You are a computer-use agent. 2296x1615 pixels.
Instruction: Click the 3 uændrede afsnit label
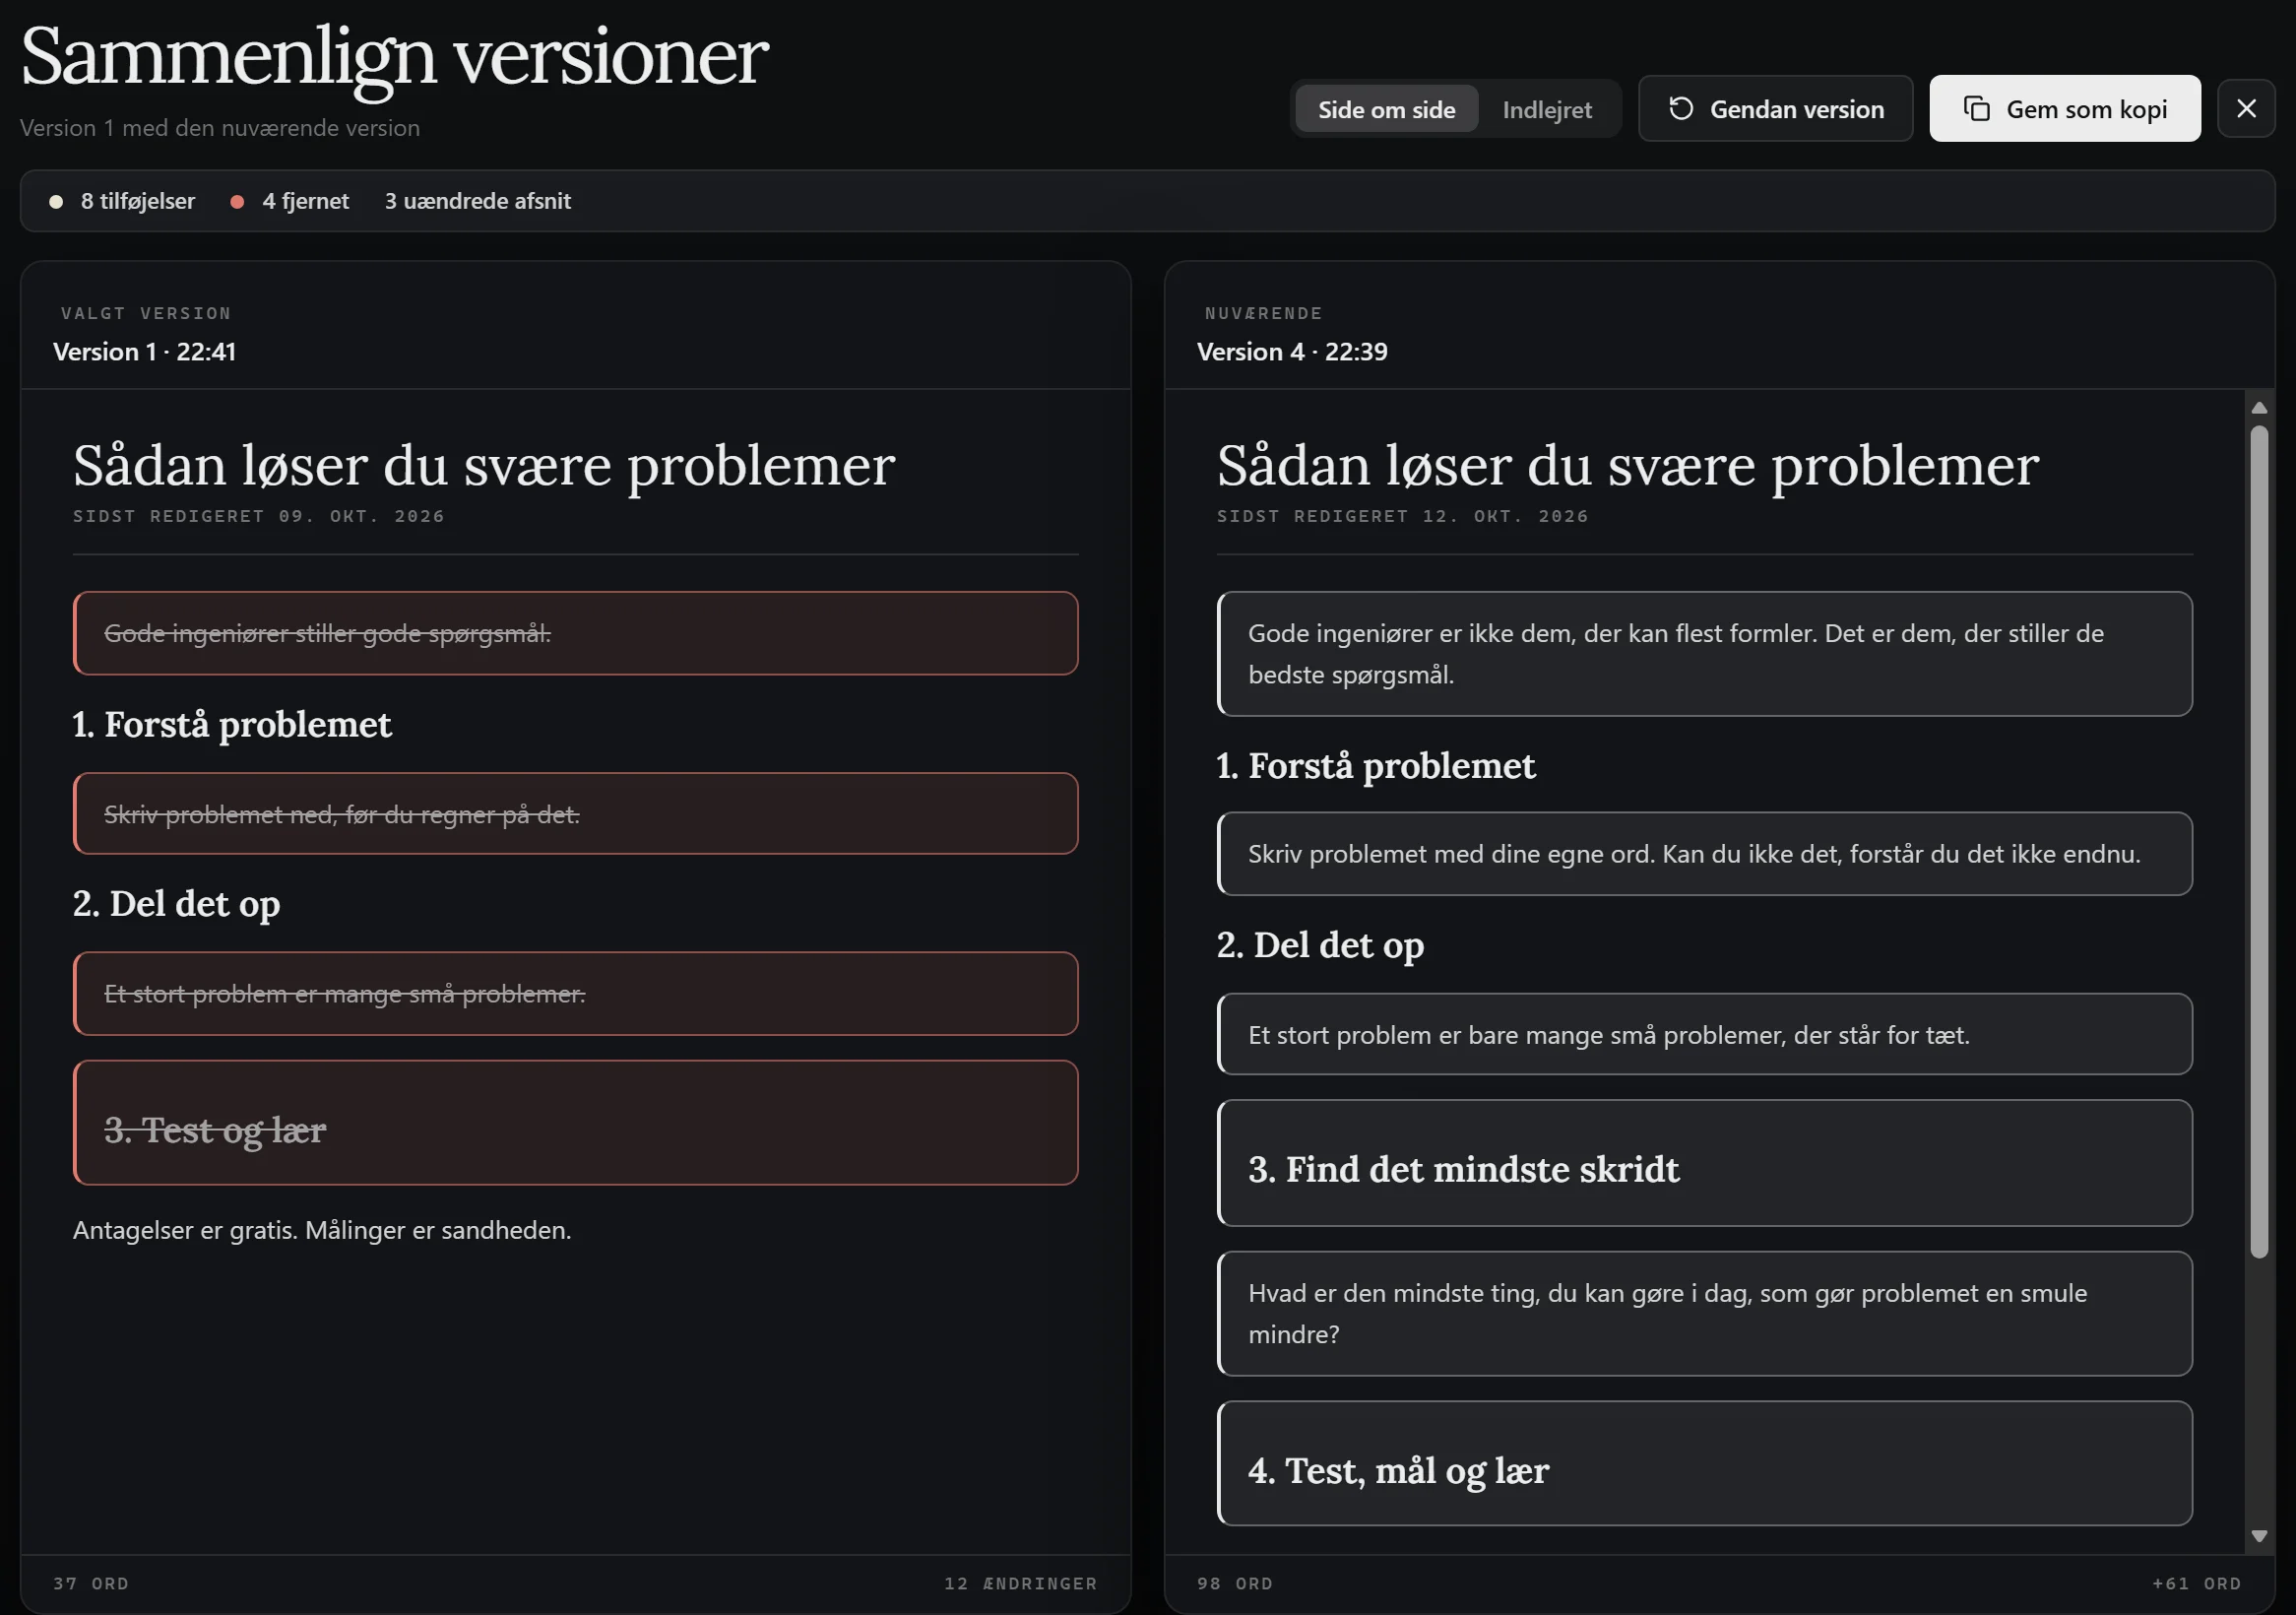(x=477, y=201)
